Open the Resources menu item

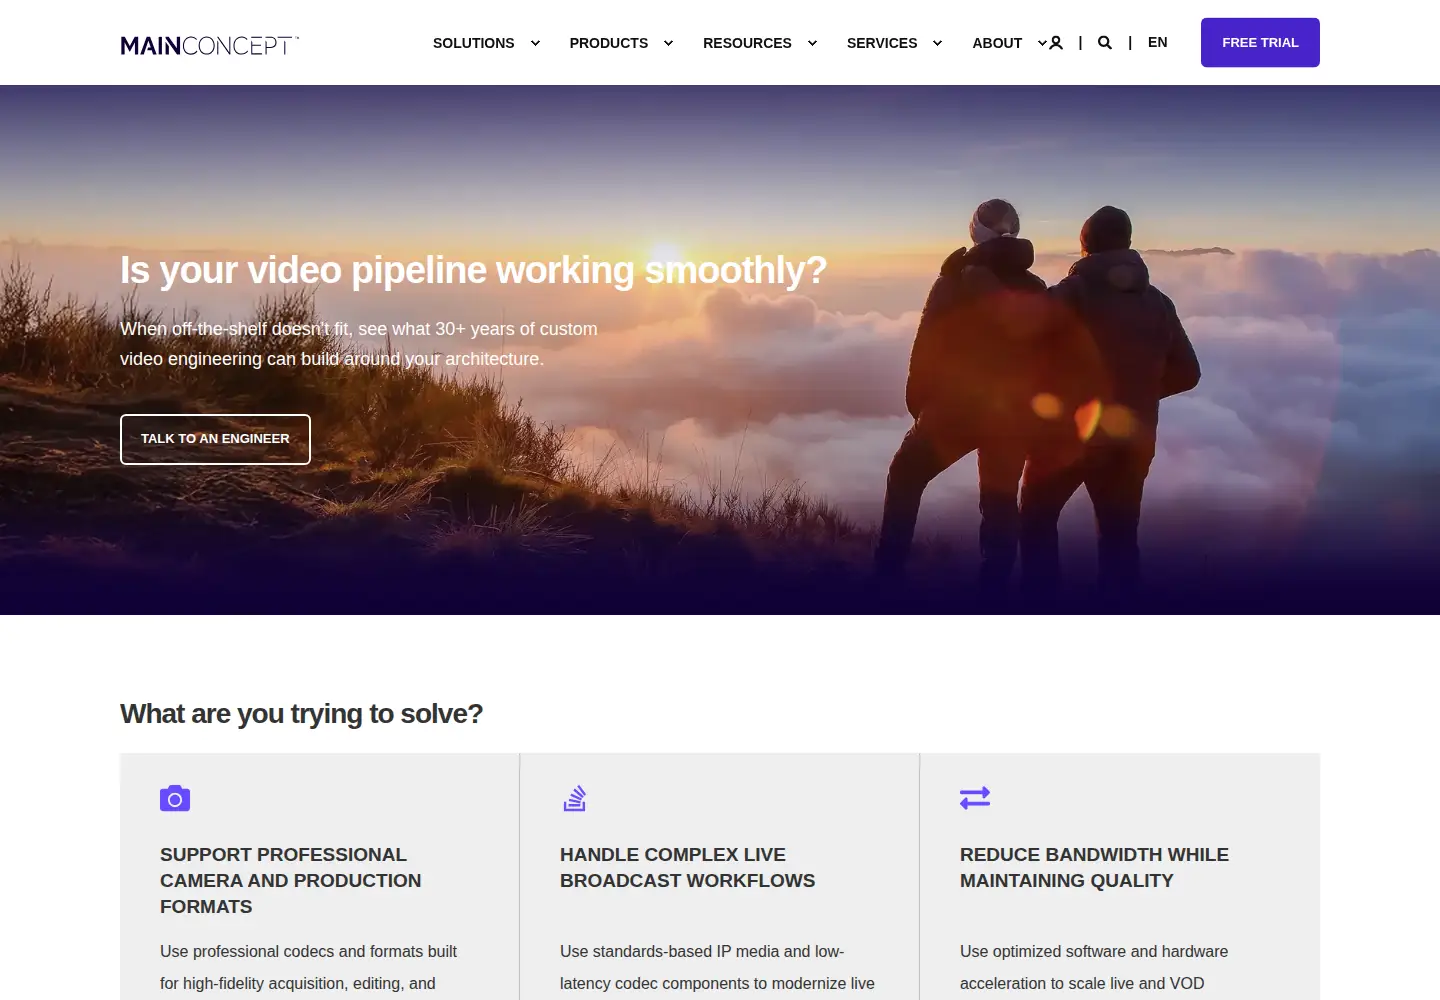point(747,43)
